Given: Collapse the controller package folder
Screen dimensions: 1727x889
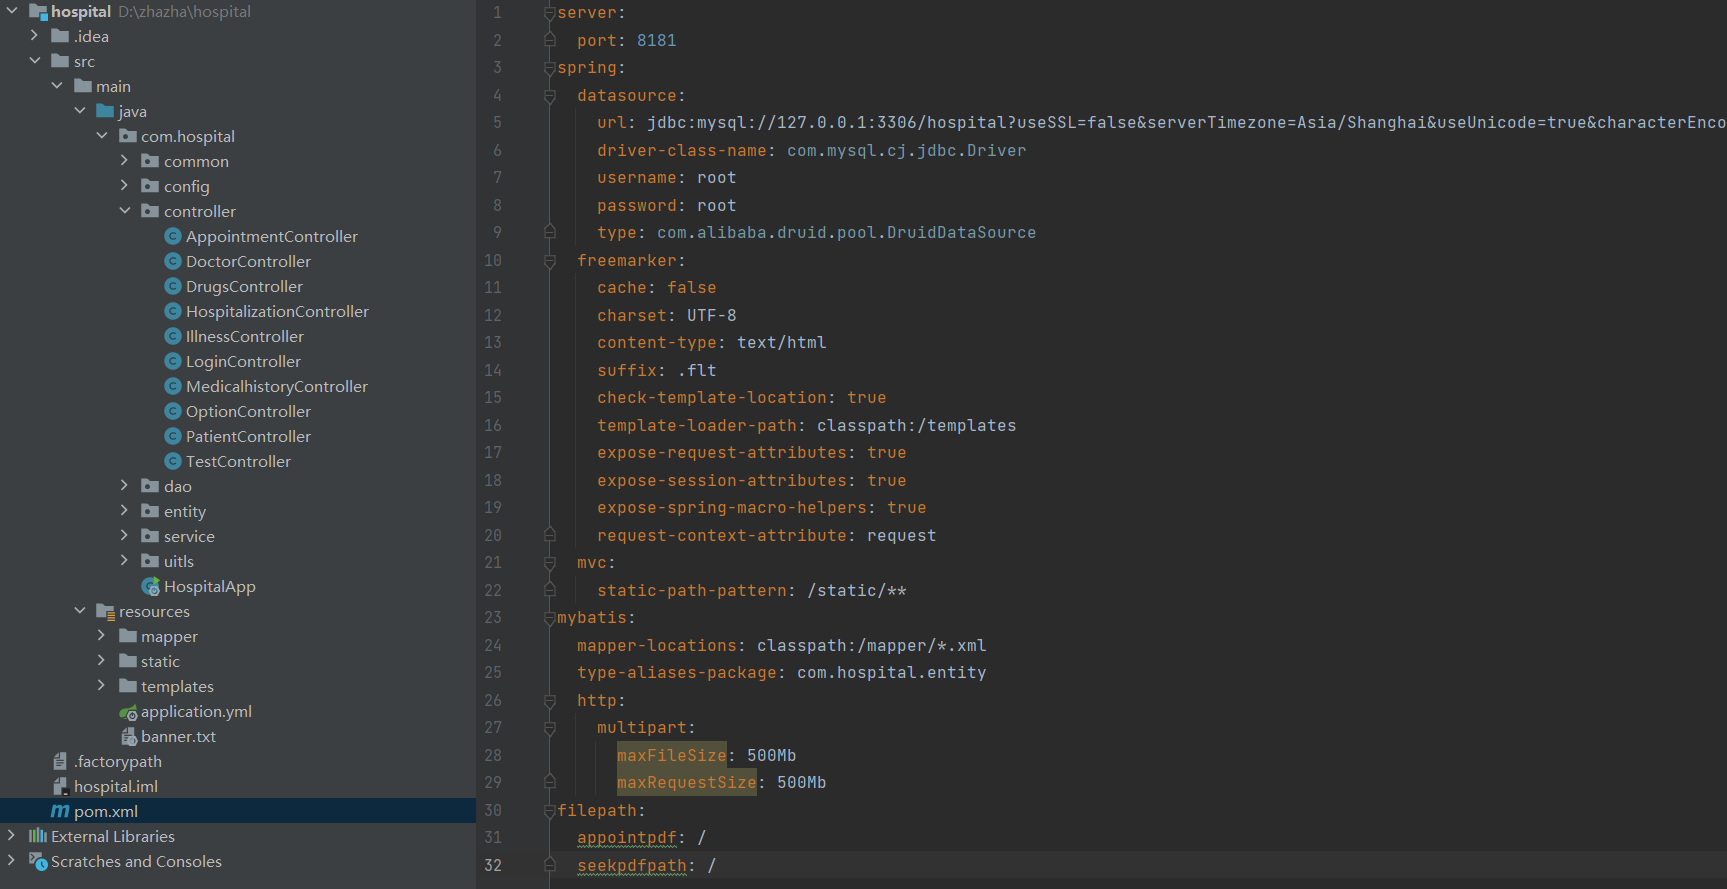Looking at the screenshot, I should tap(125, 211).
